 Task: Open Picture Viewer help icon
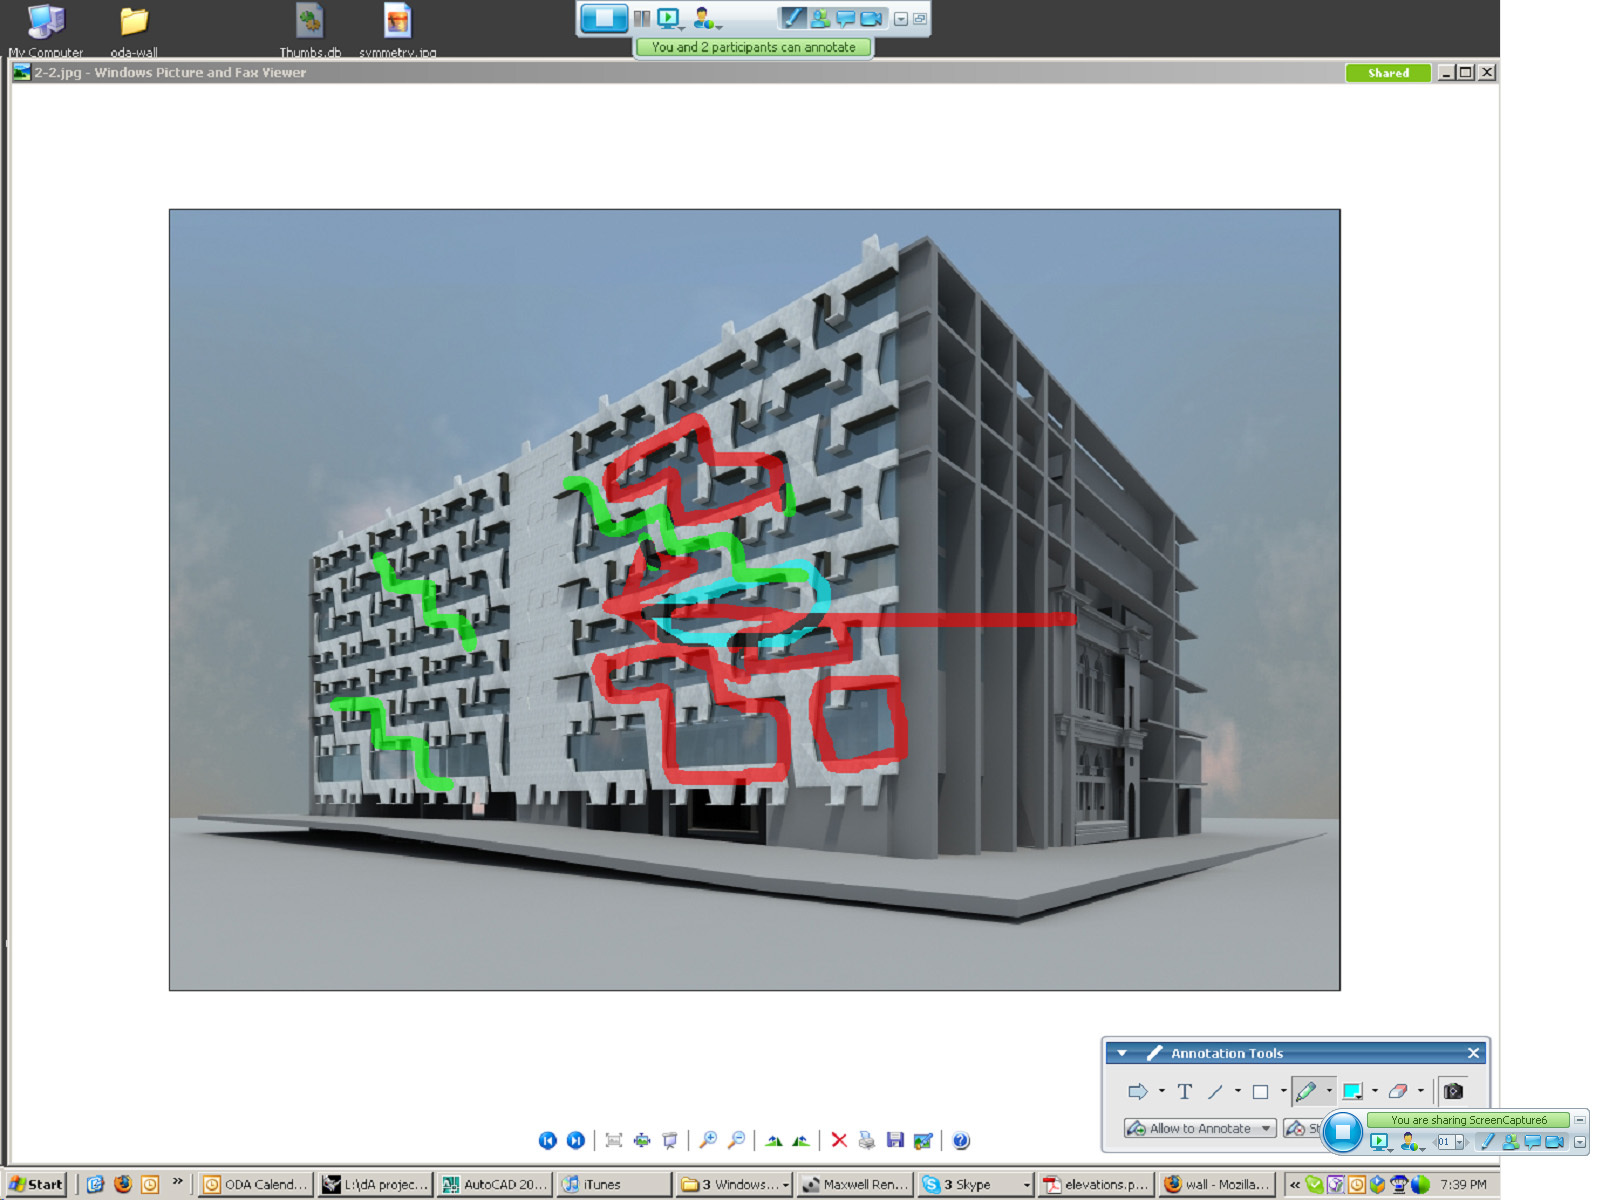(x=961, y=1140)
